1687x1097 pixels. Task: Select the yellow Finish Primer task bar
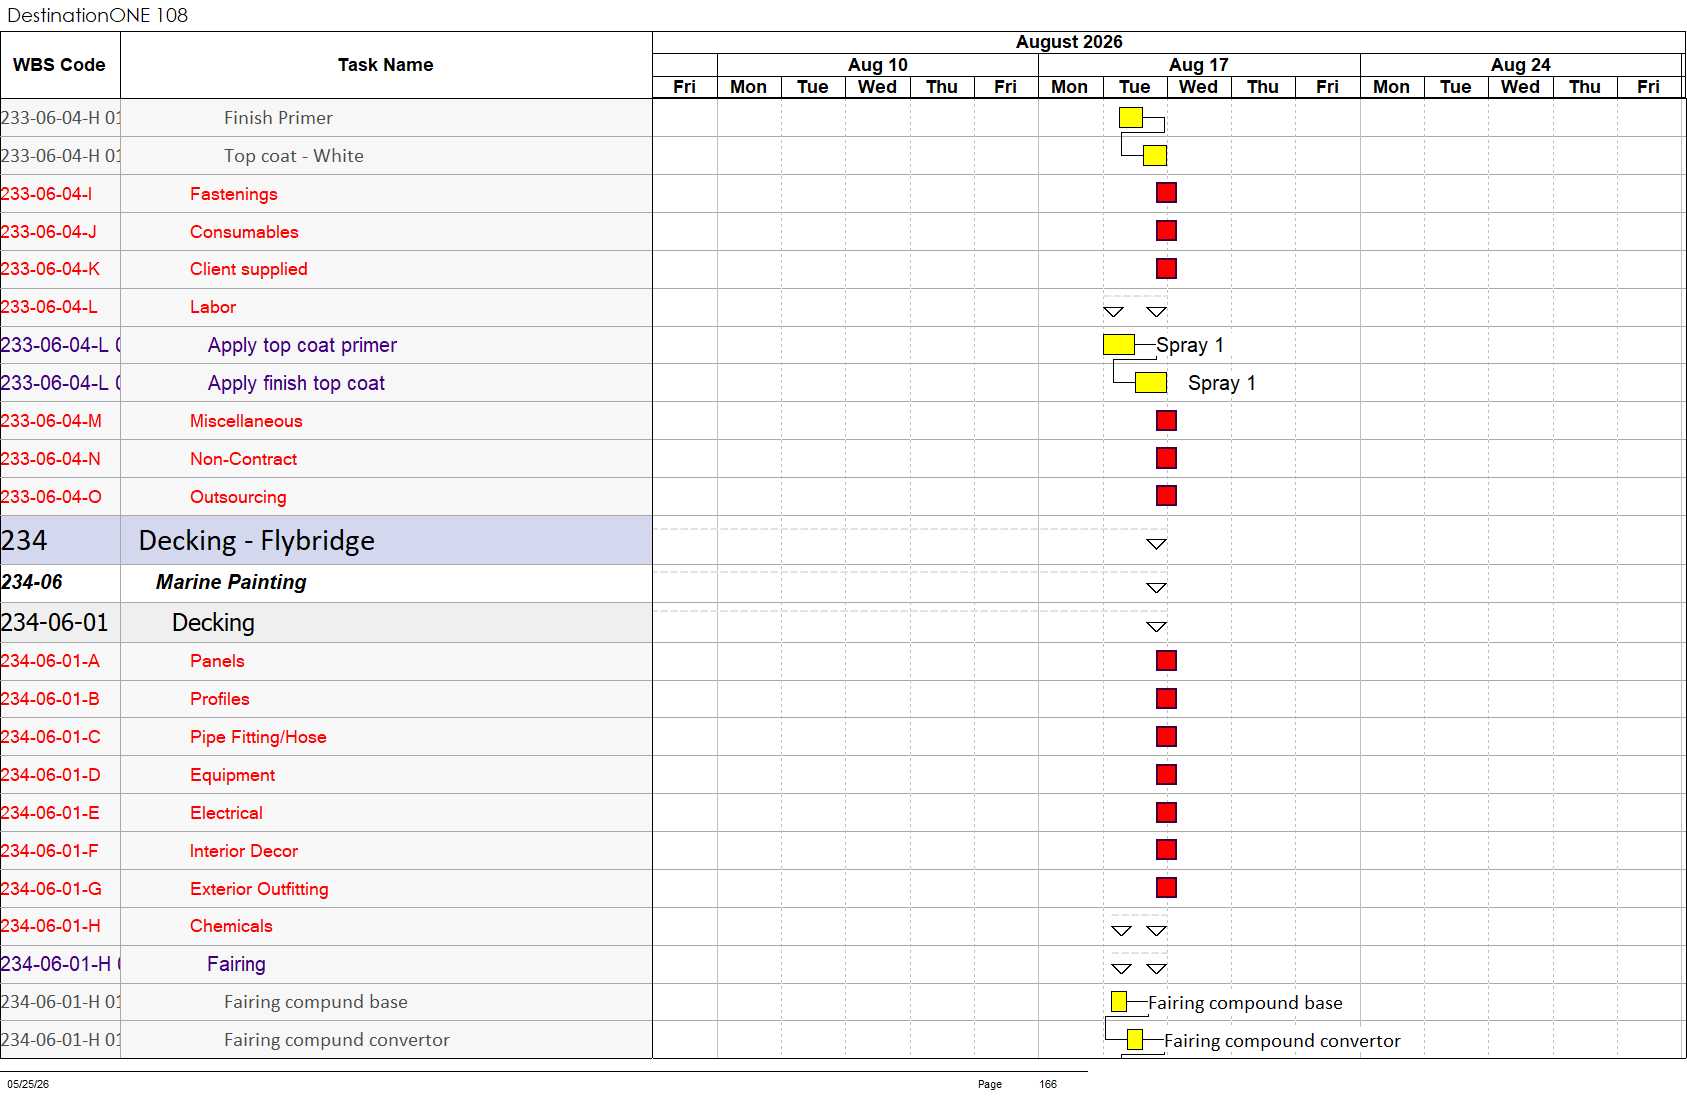pos(1131,118)
